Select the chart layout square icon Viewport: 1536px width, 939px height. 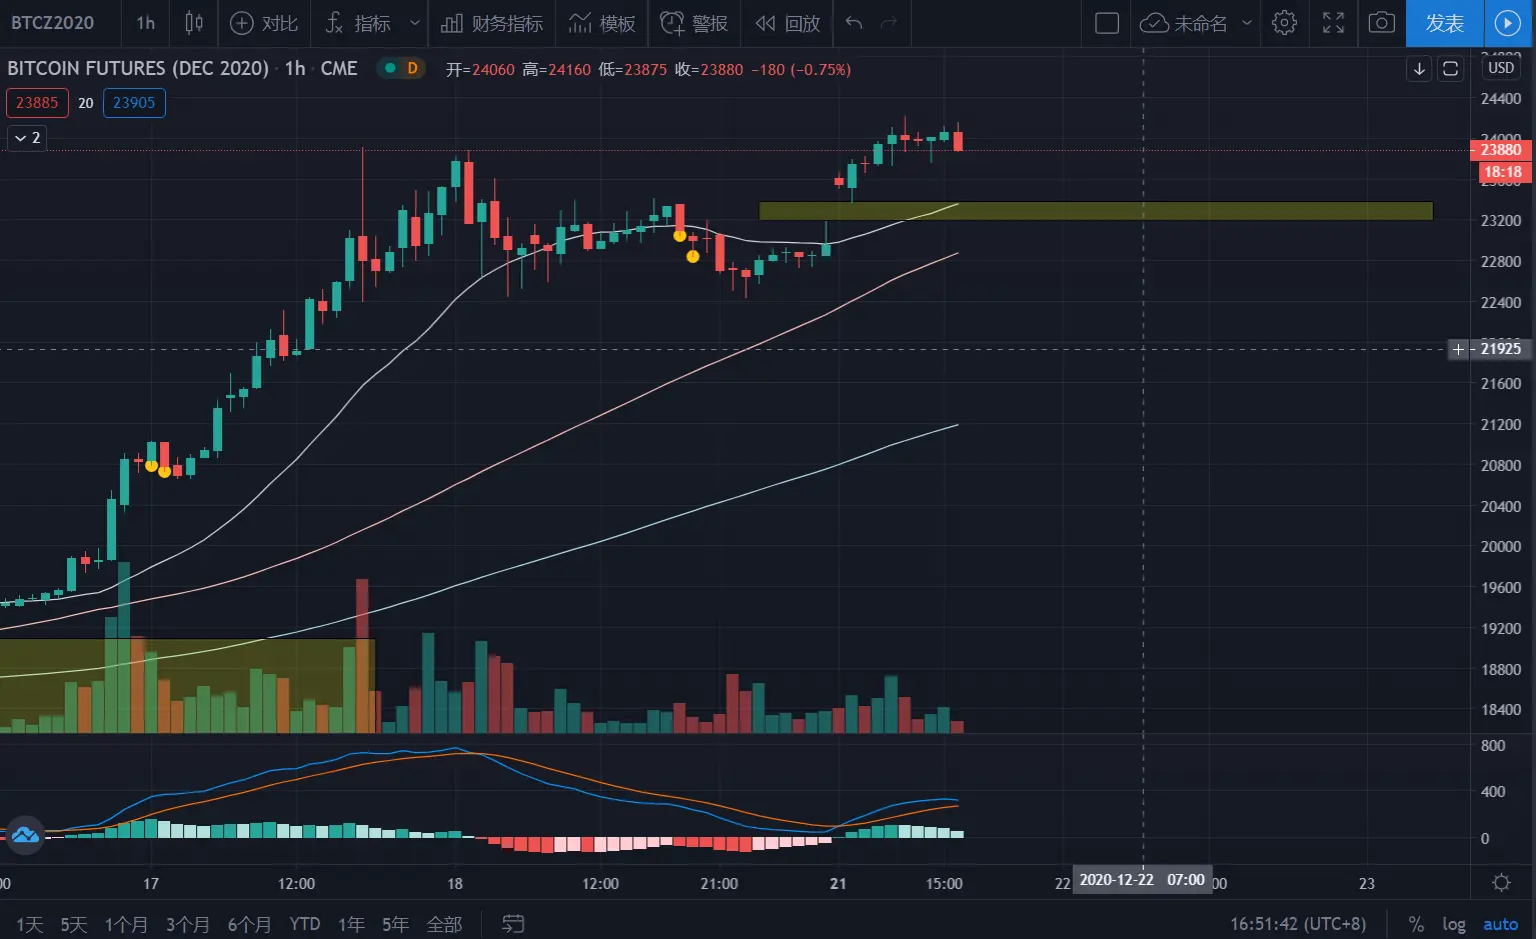coord(1107,23)
